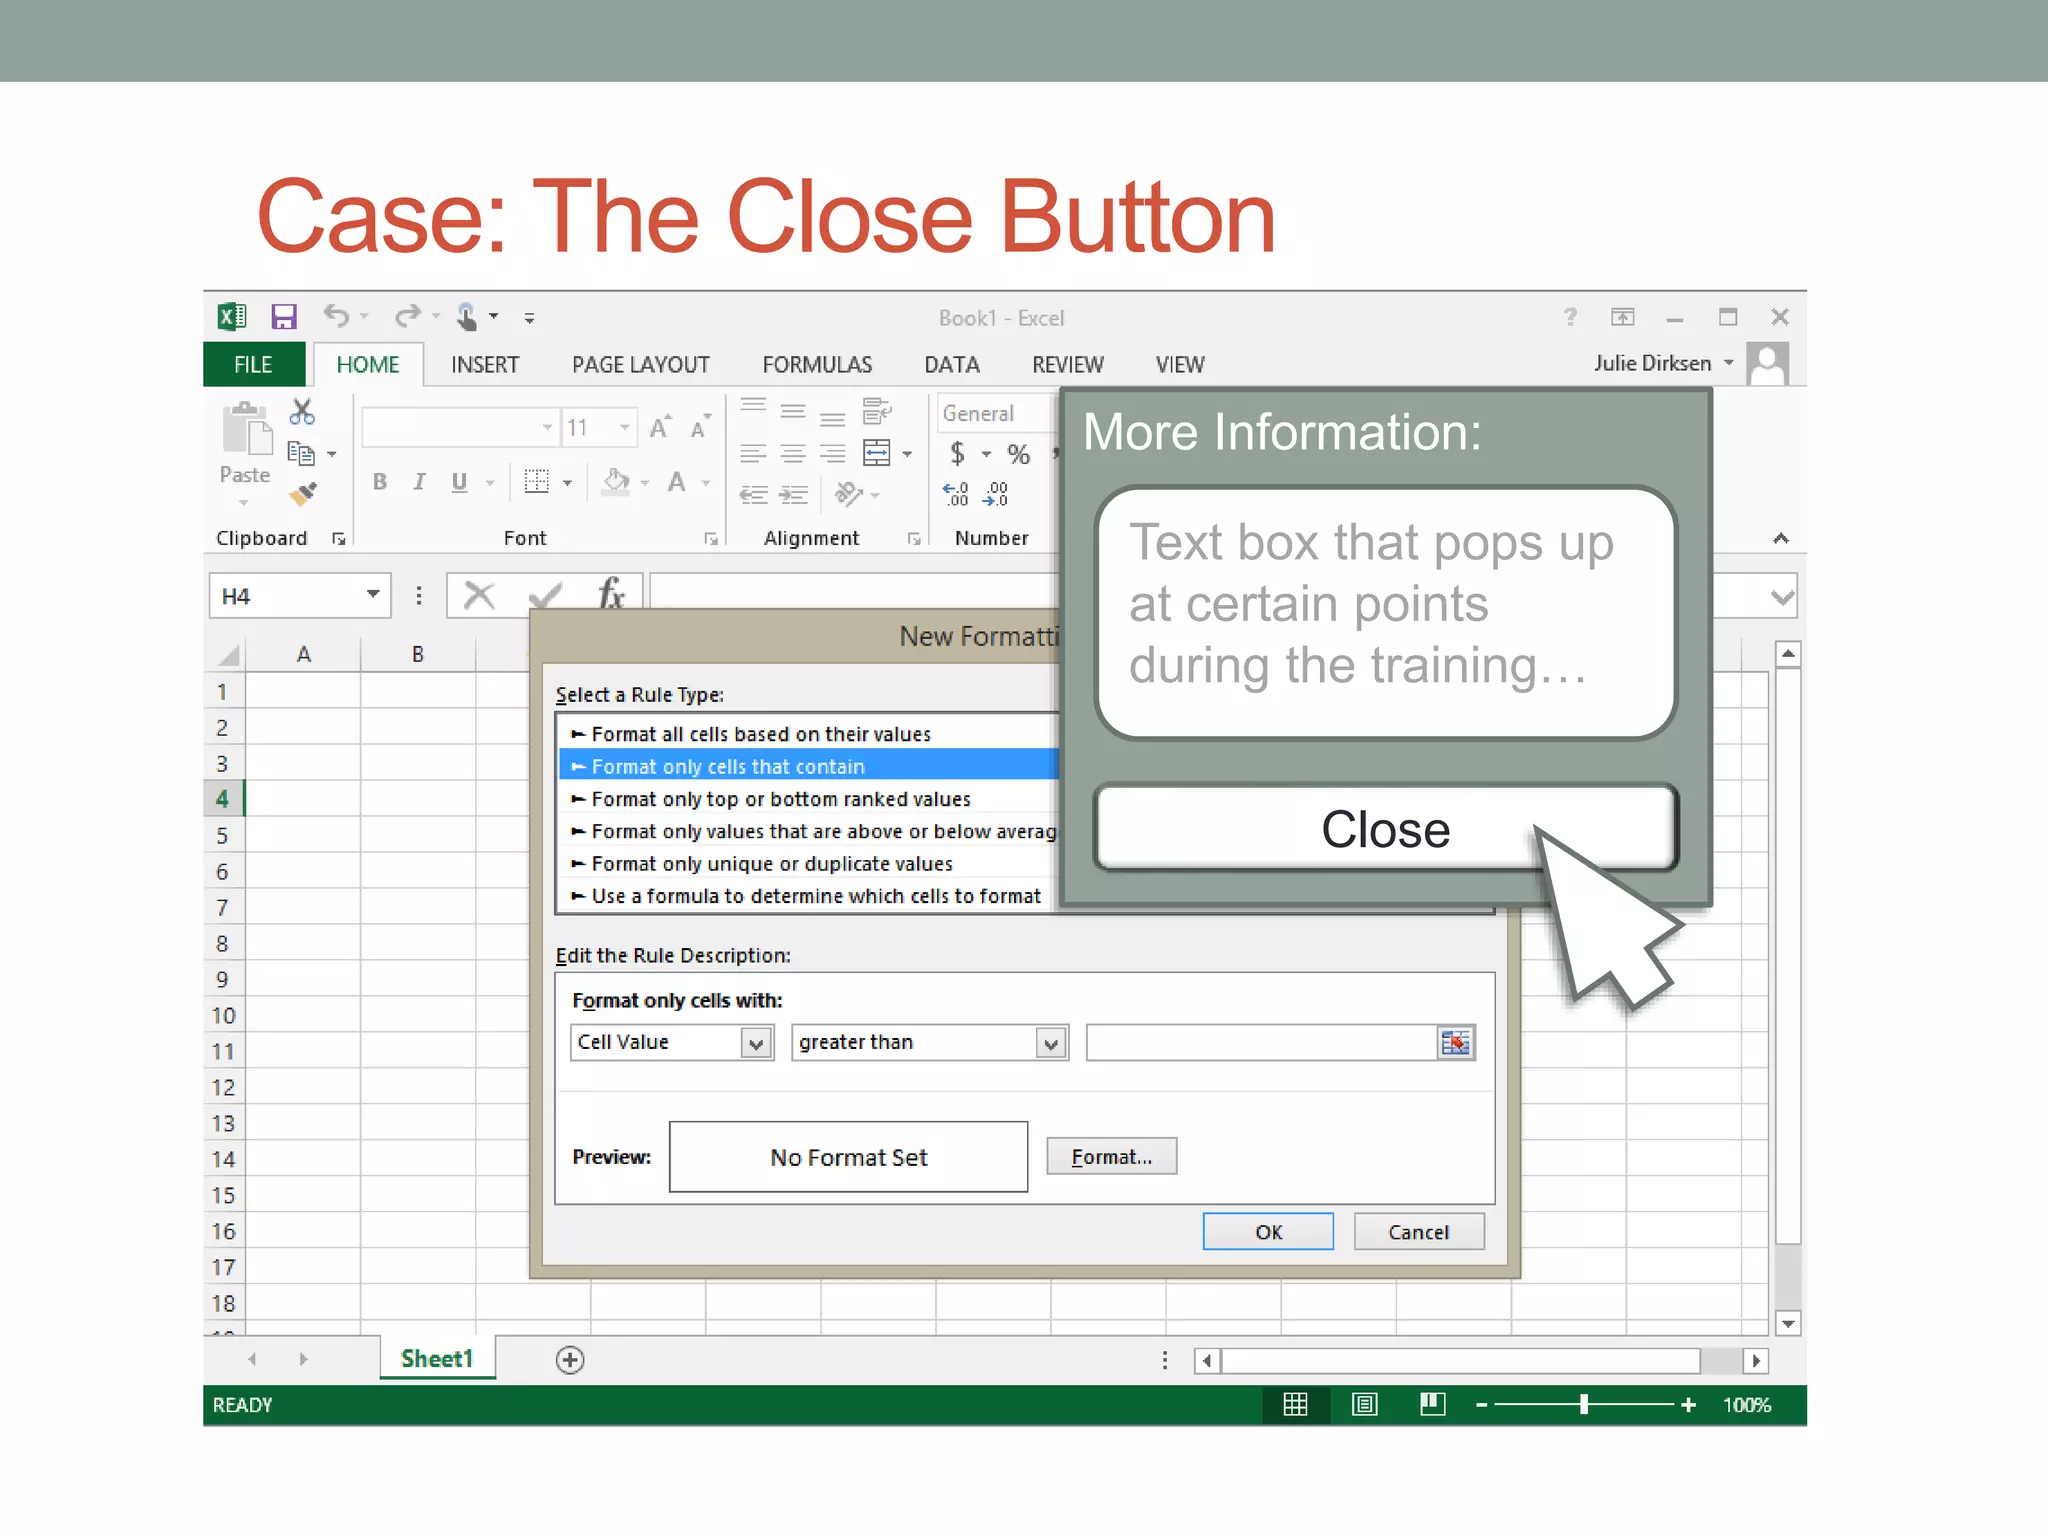
Task: Click the Format Painter brush icon
Action: pos(302,493)
